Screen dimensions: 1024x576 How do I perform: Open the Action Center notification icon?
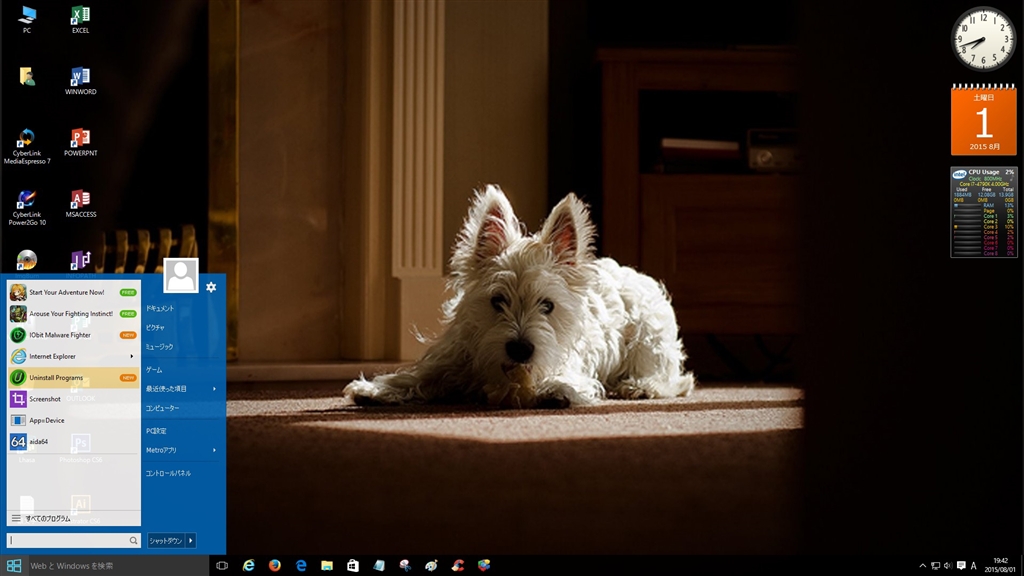click(961, 566)
